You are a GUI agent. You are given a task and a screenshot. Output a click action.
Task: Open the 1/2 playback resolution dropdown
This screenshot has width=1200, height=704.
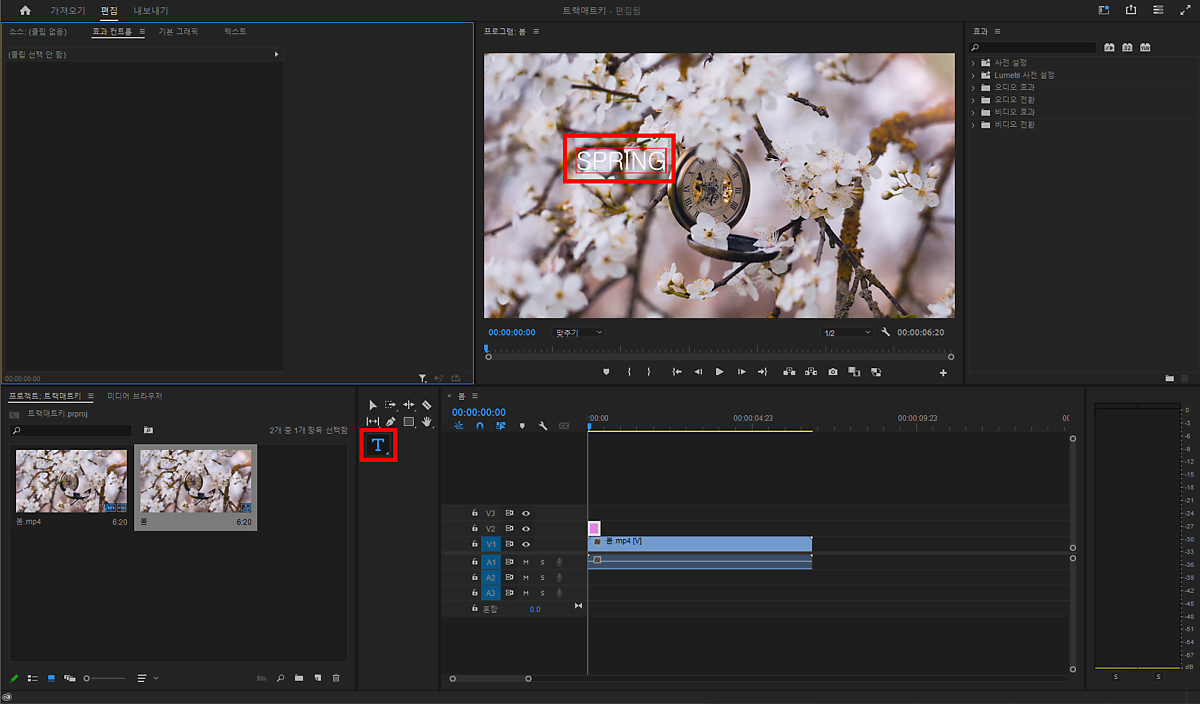pos(846,332)
